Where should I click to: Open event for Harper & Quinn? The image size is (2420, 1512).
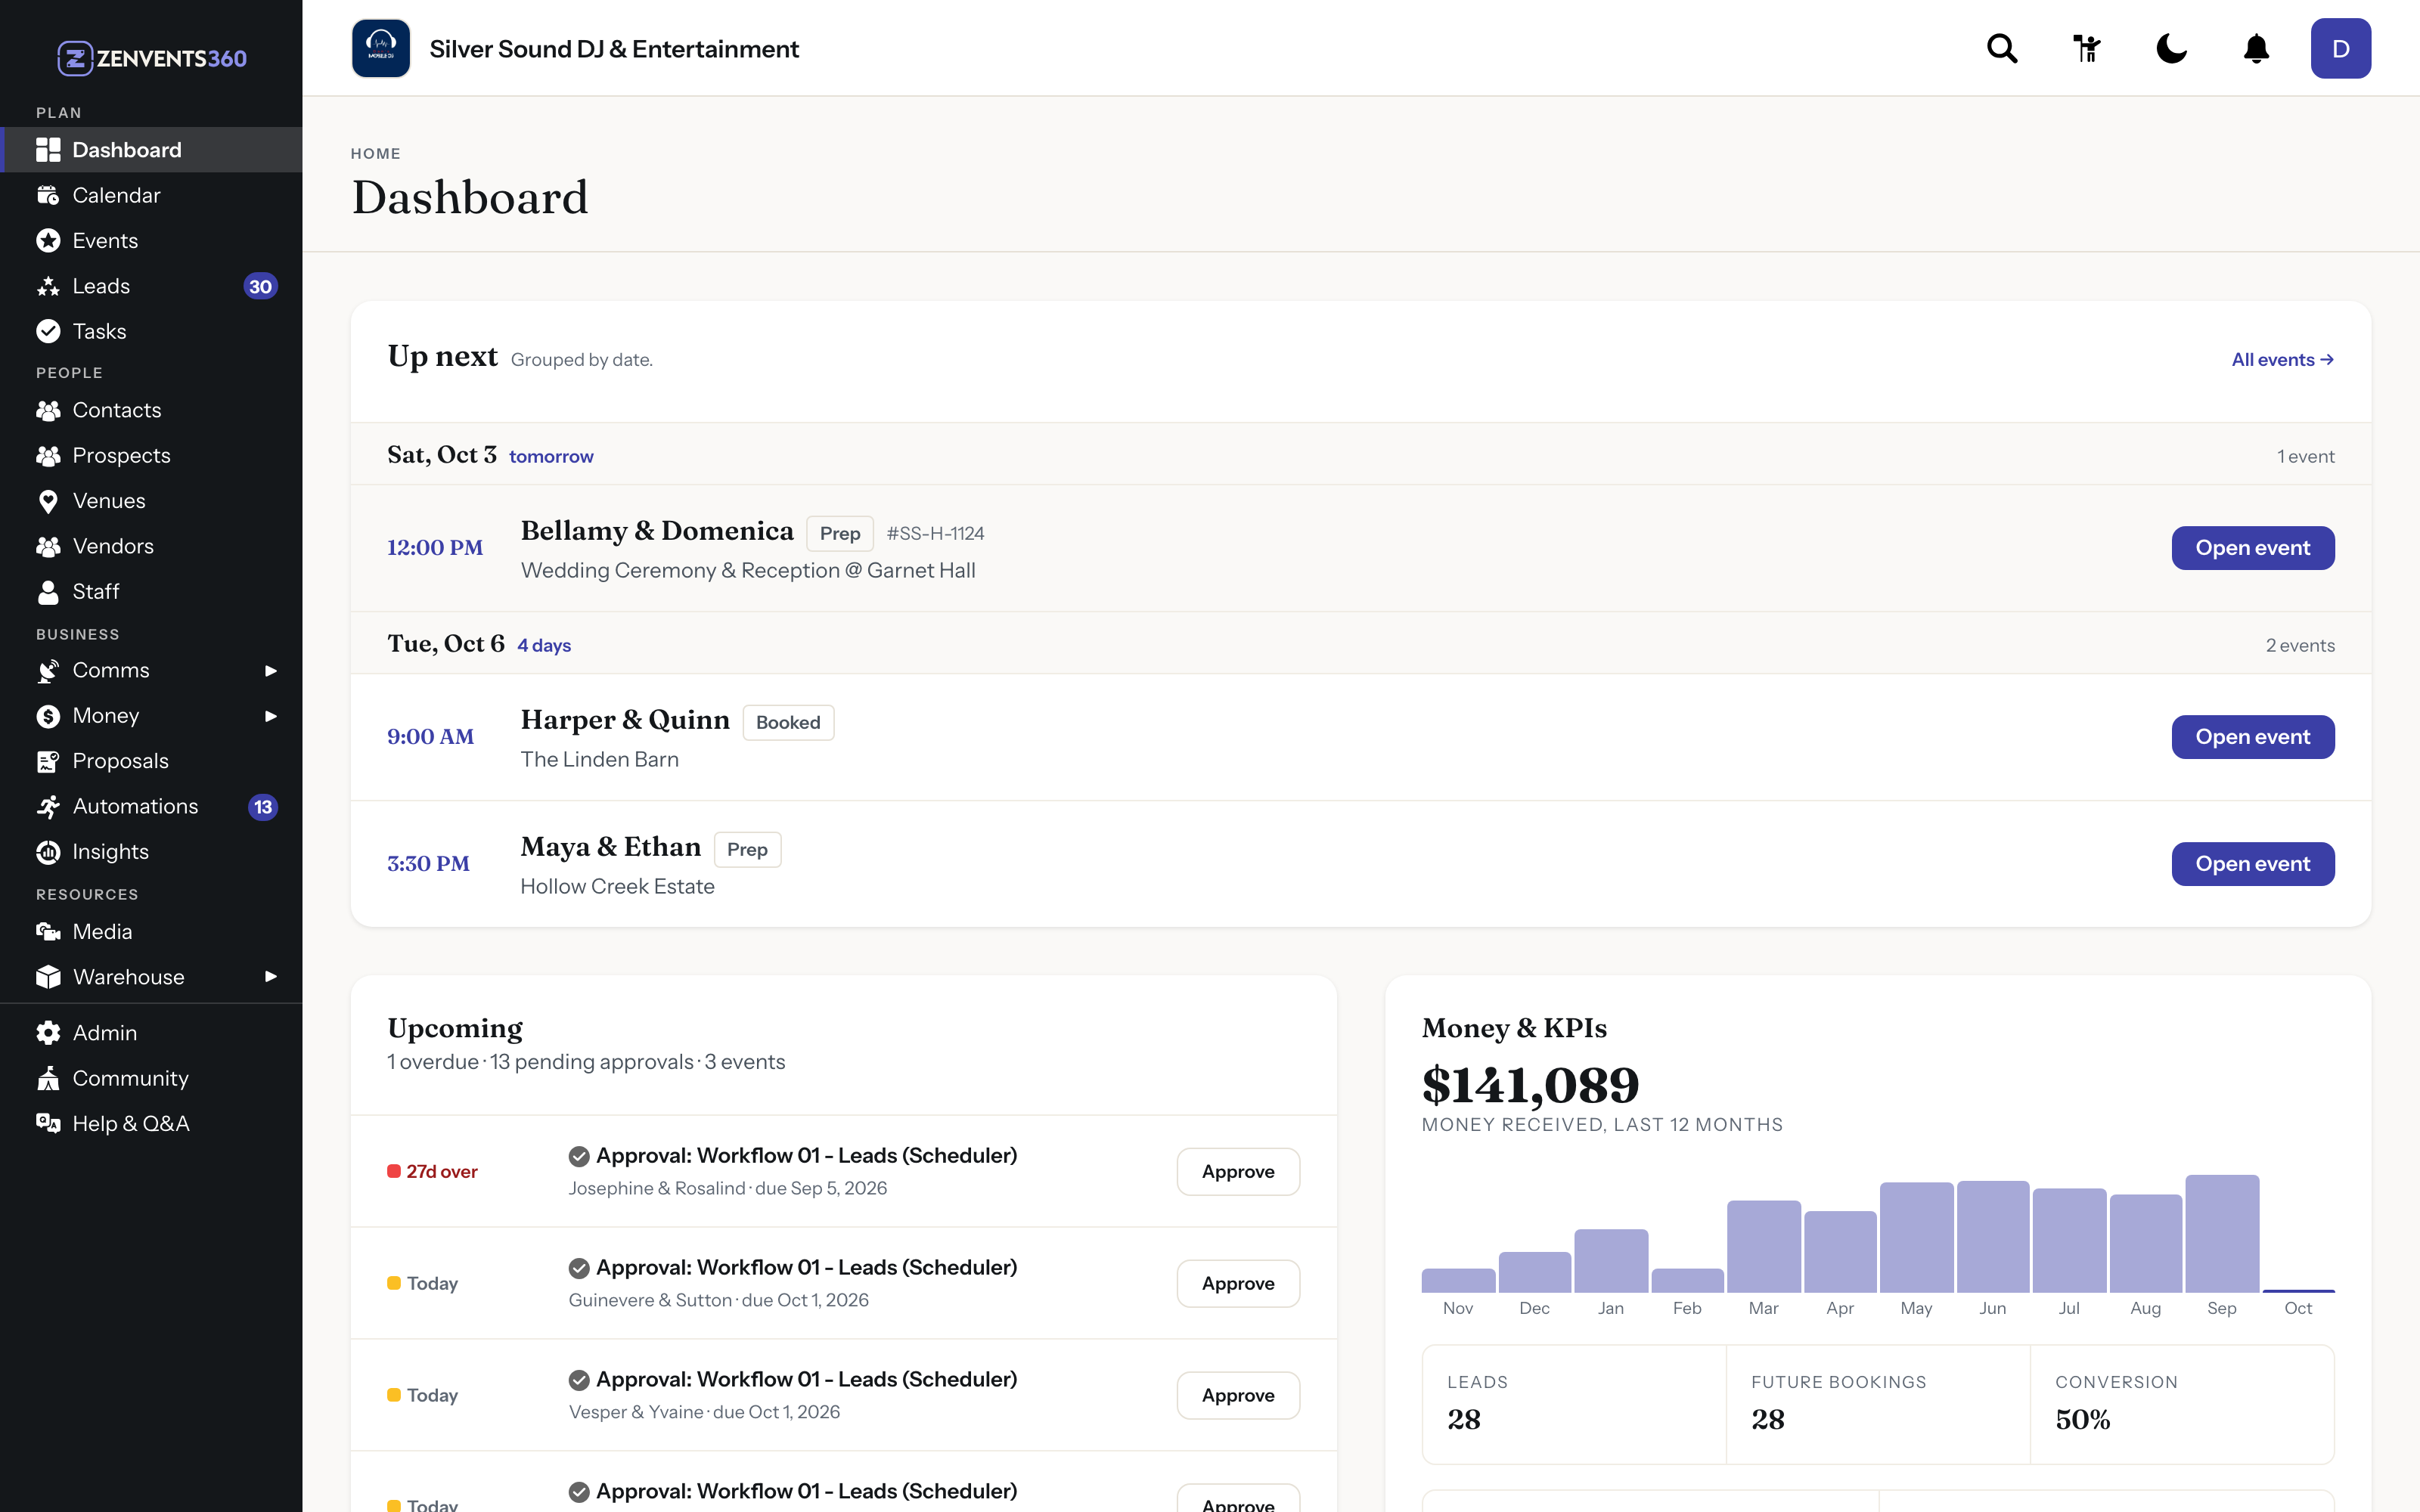point(2252,737)
